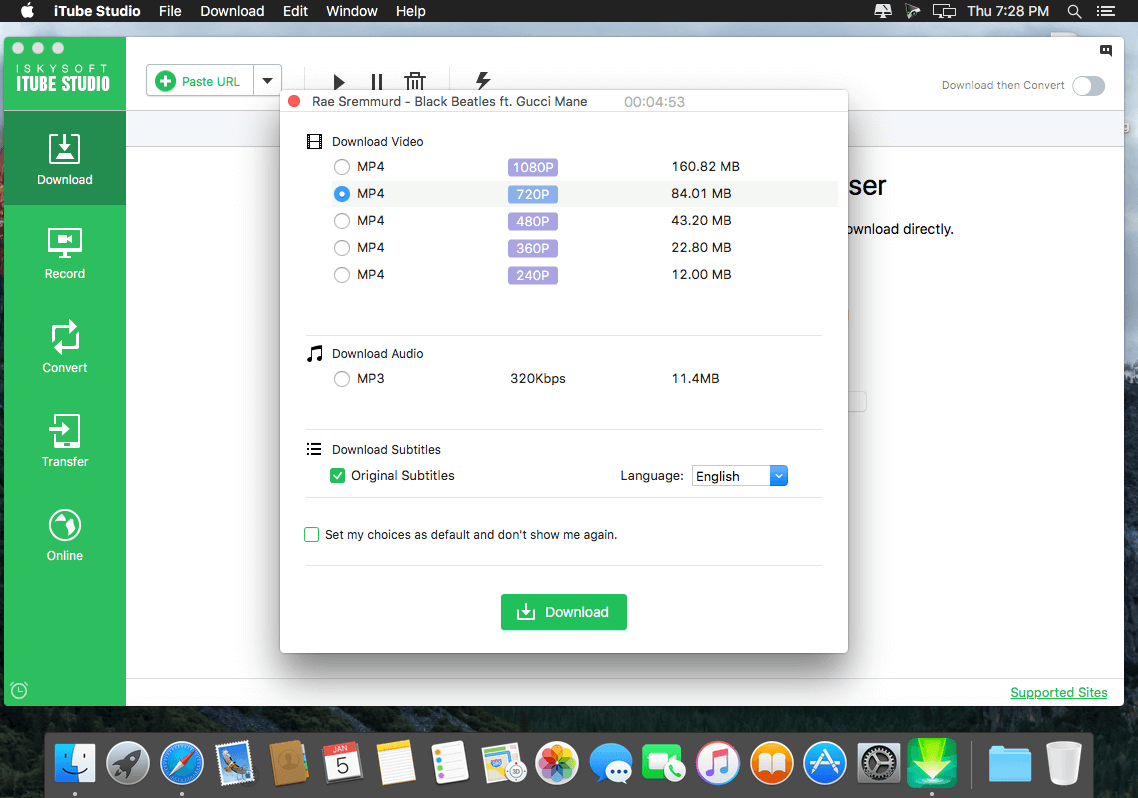
Task: Open the Transfer section in sidebar
Action: point(65,440)
